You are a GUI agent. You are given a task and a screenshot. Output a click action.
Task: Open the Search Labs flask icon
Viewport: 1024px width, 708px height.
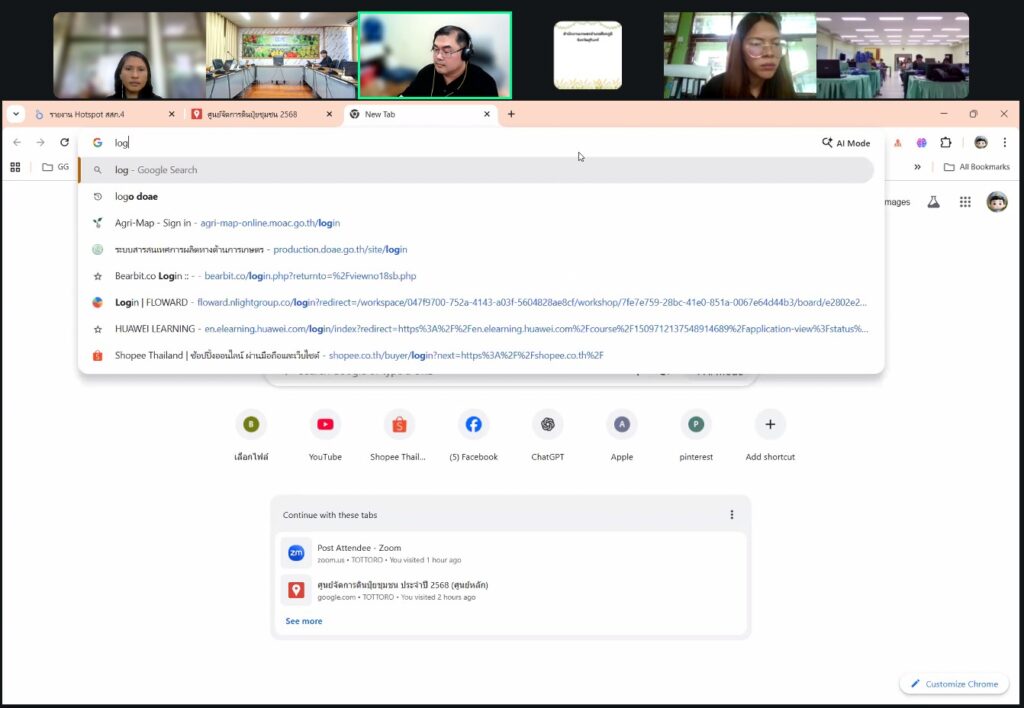tap(934, 202)
